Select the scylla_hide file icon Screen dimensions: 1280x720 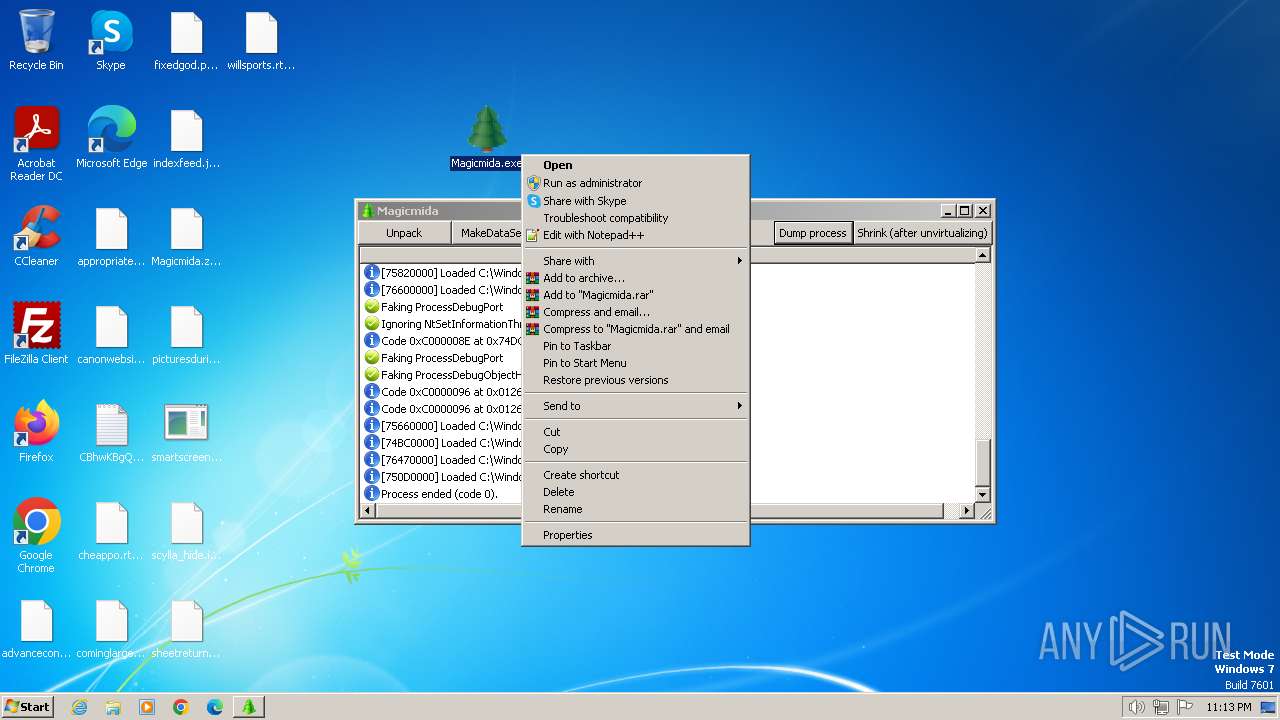[x=186, y=530]
